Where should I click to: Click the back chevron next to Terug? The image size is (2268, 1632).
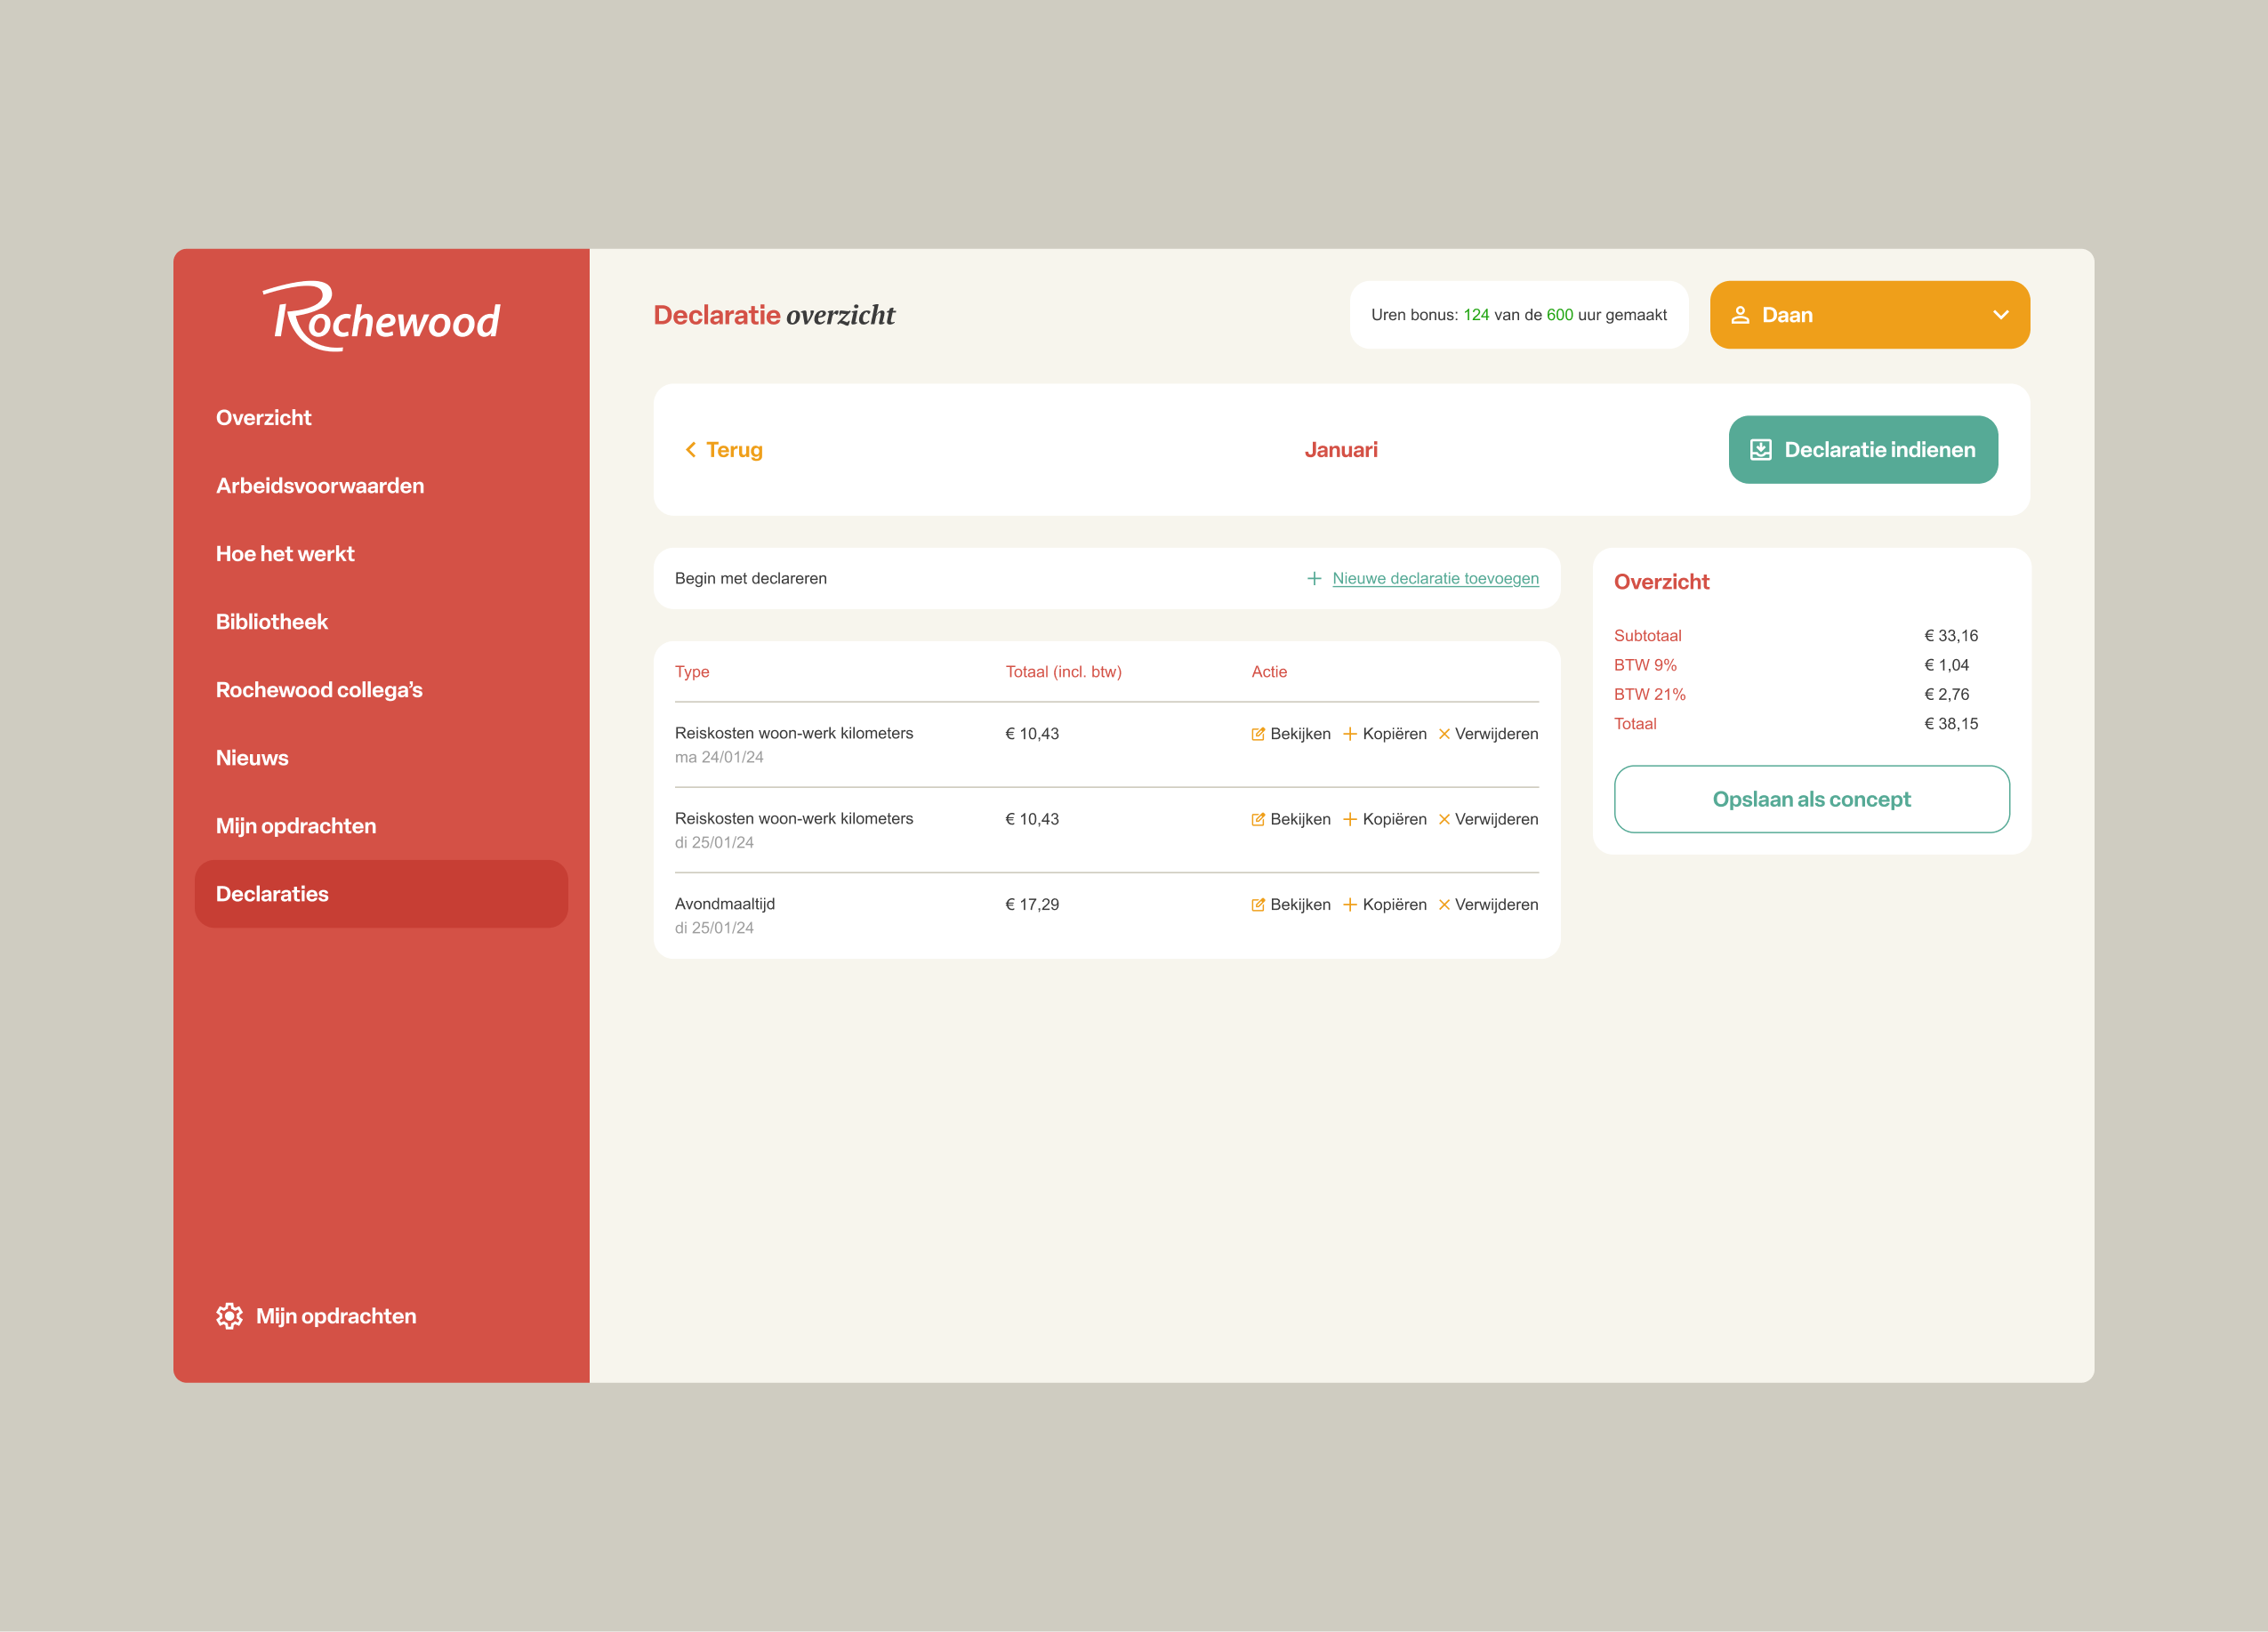point(690,449)
